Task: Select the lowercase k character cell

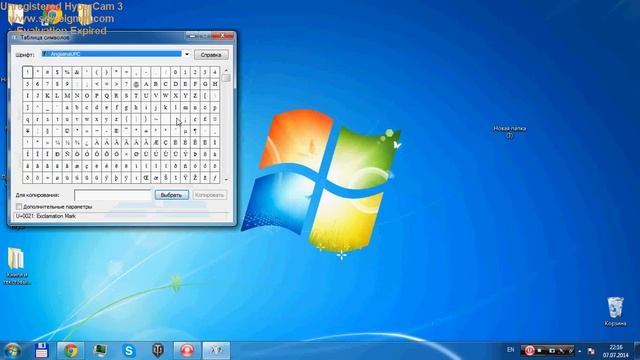Action: coord(166,108)
